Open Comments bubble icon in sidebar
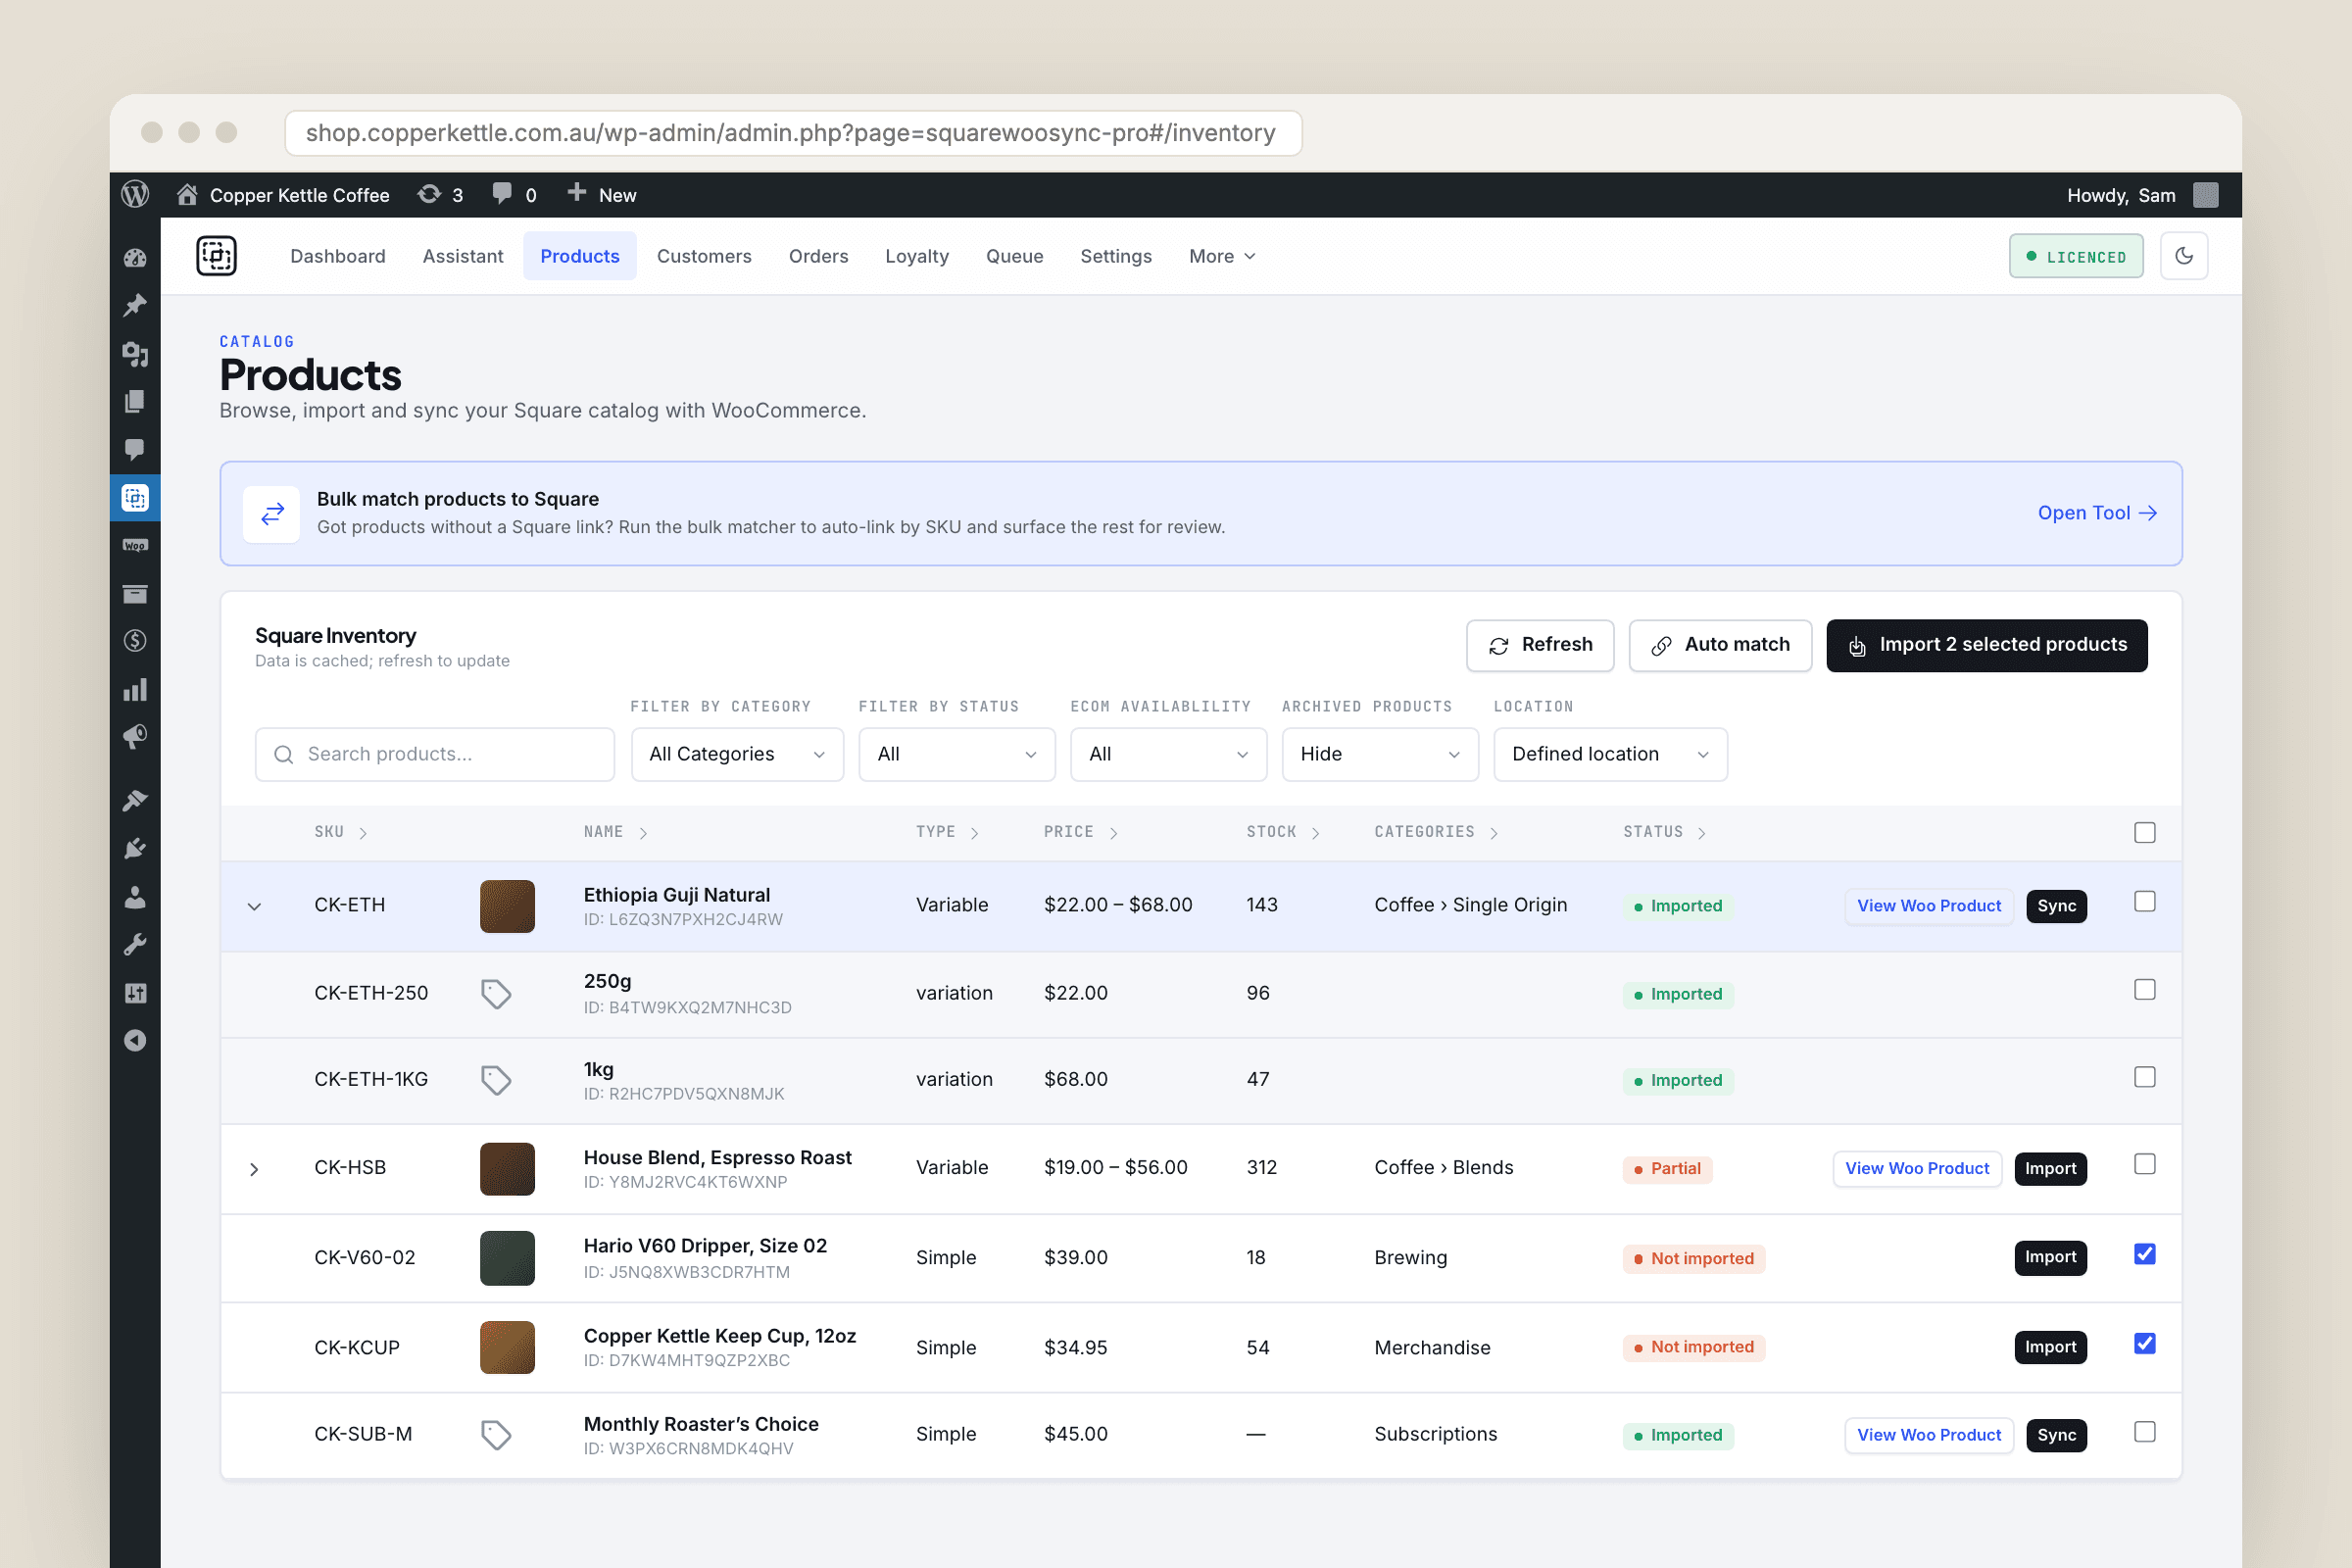Viewport: 2352px width, 1568px height. pyautogui.click(x=135, y=449)
